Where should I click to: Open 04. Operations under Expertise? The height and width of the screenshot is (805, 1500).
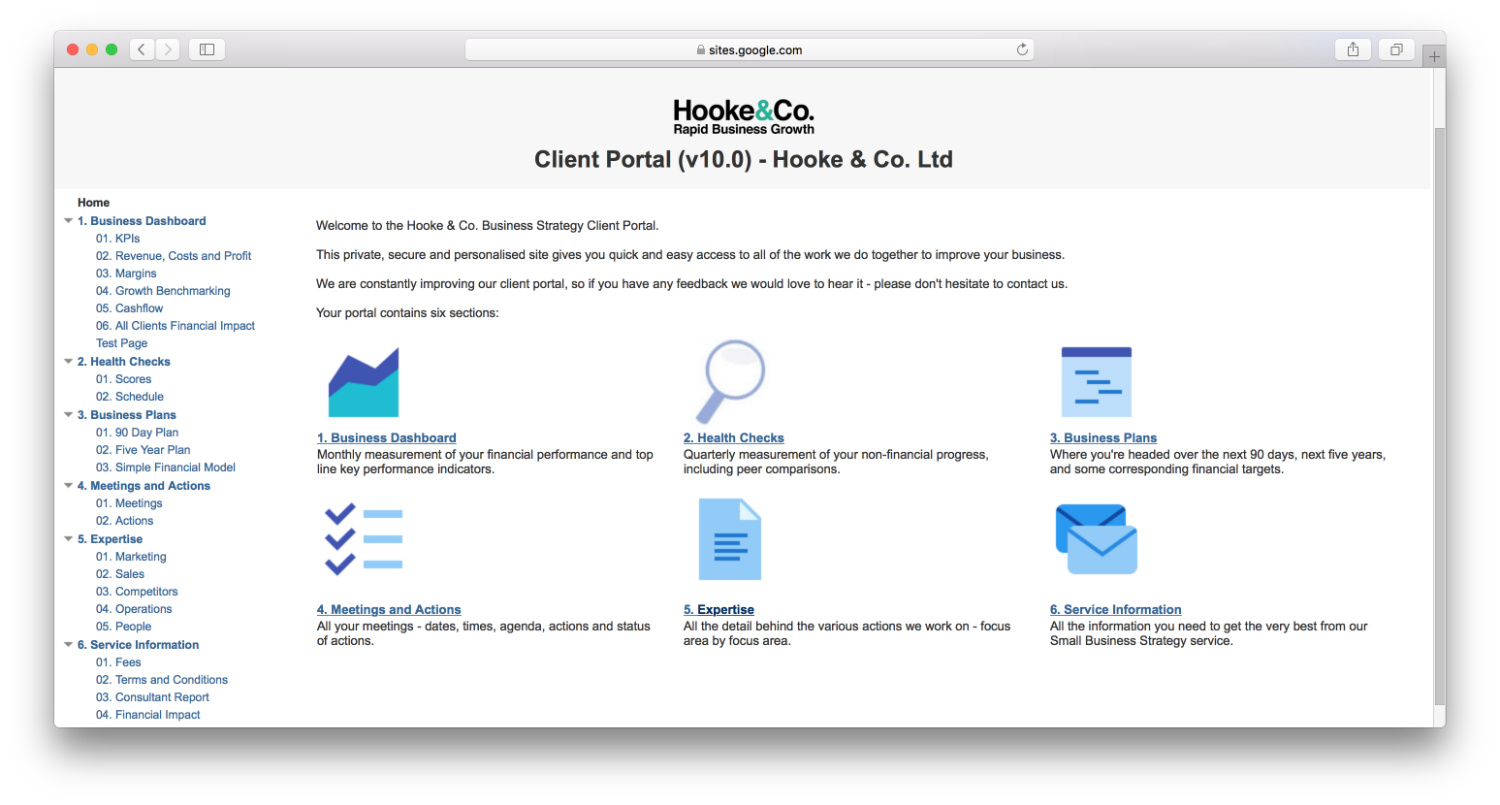click(134, 609)
